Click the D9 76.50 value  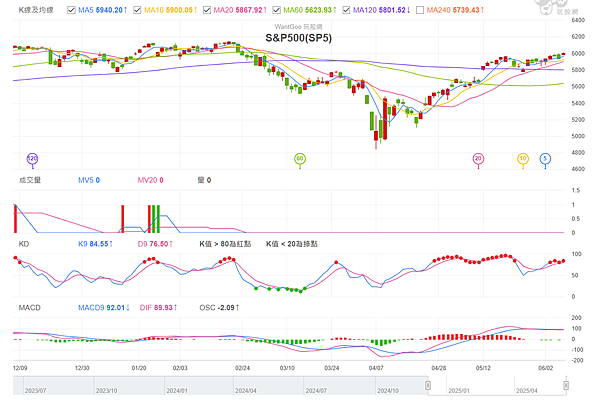(x=155, y=244)
